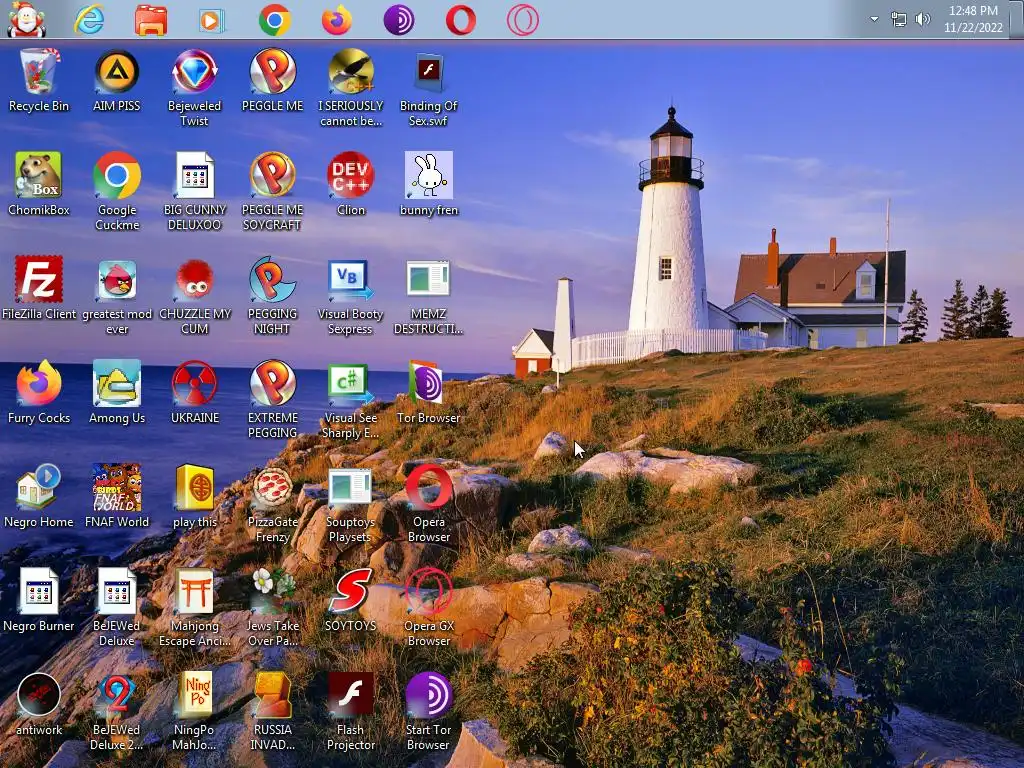Select the bunny fren desktop icon

[428, 185]
